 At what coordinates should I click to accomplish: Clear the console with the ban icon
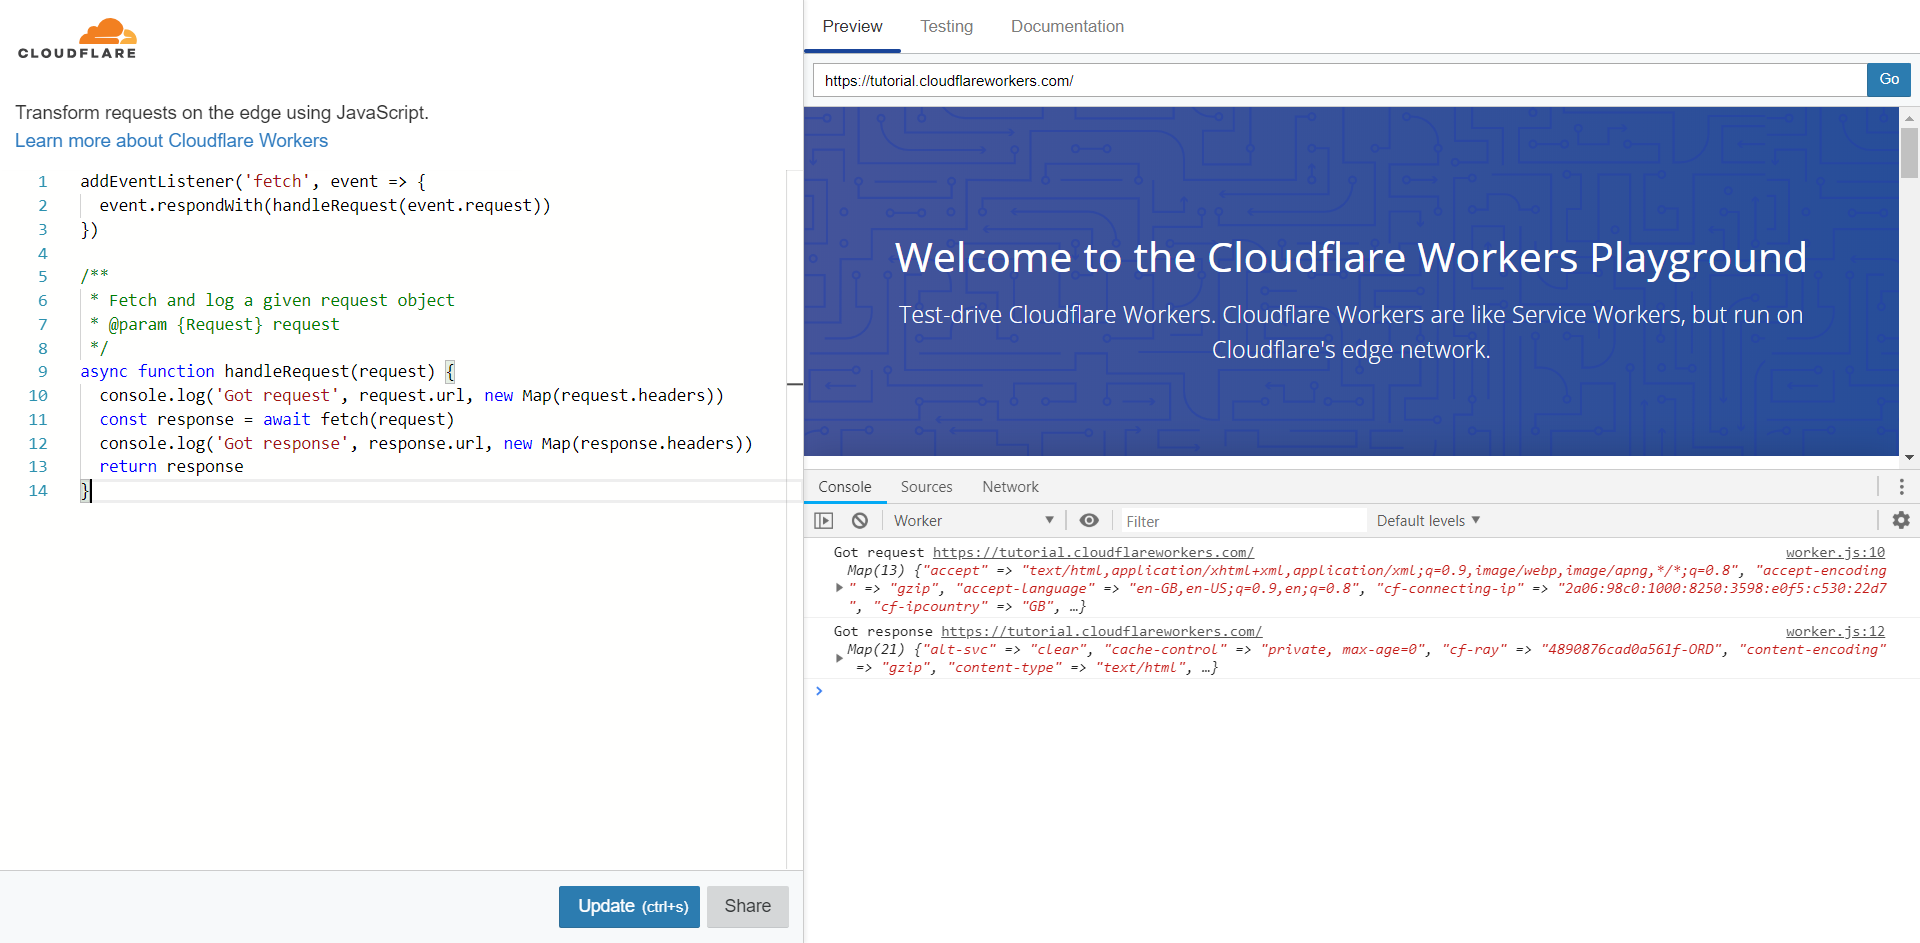860,520
